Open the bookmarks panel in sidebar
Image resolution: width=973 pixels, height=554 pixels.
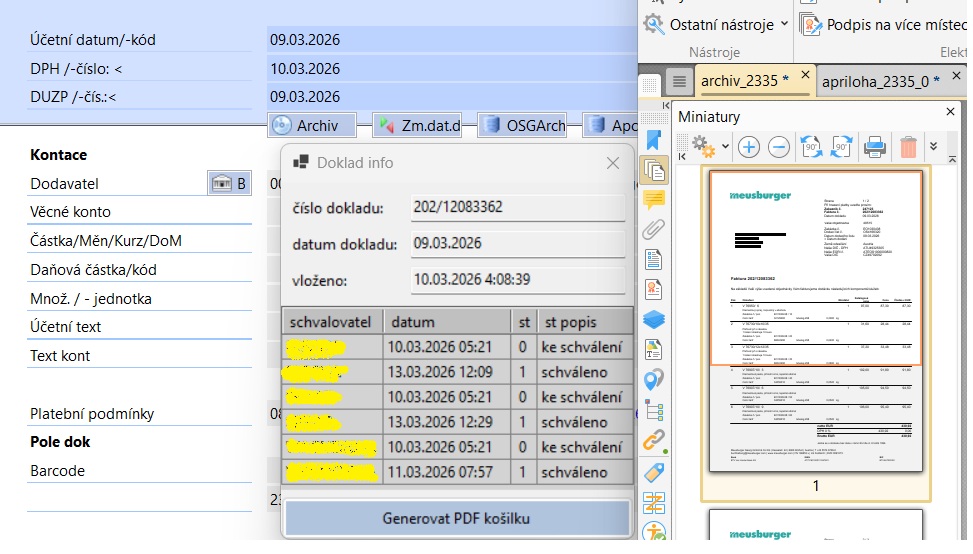(x=654, y=139)
